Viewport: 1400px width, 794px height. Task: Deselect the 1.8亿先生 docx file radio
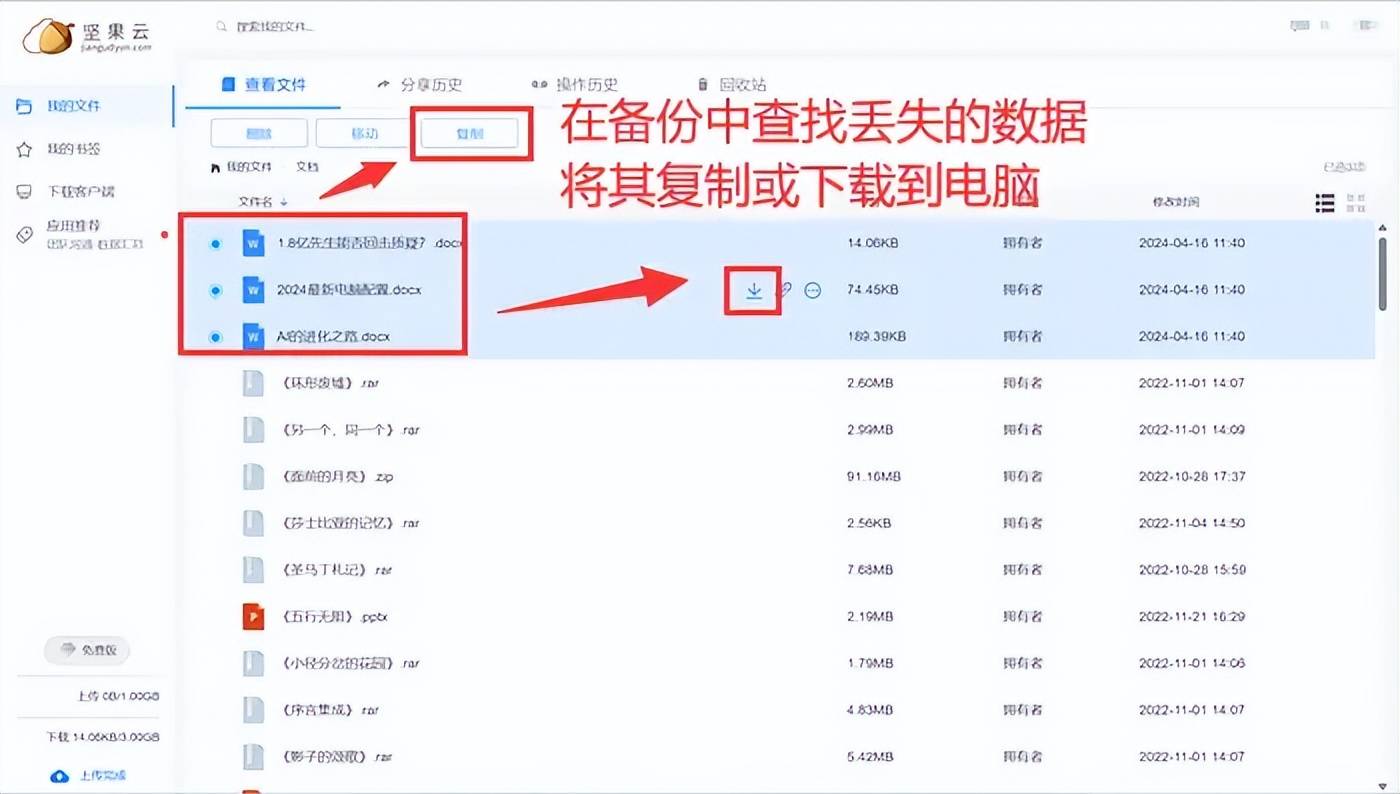(215, 244)
